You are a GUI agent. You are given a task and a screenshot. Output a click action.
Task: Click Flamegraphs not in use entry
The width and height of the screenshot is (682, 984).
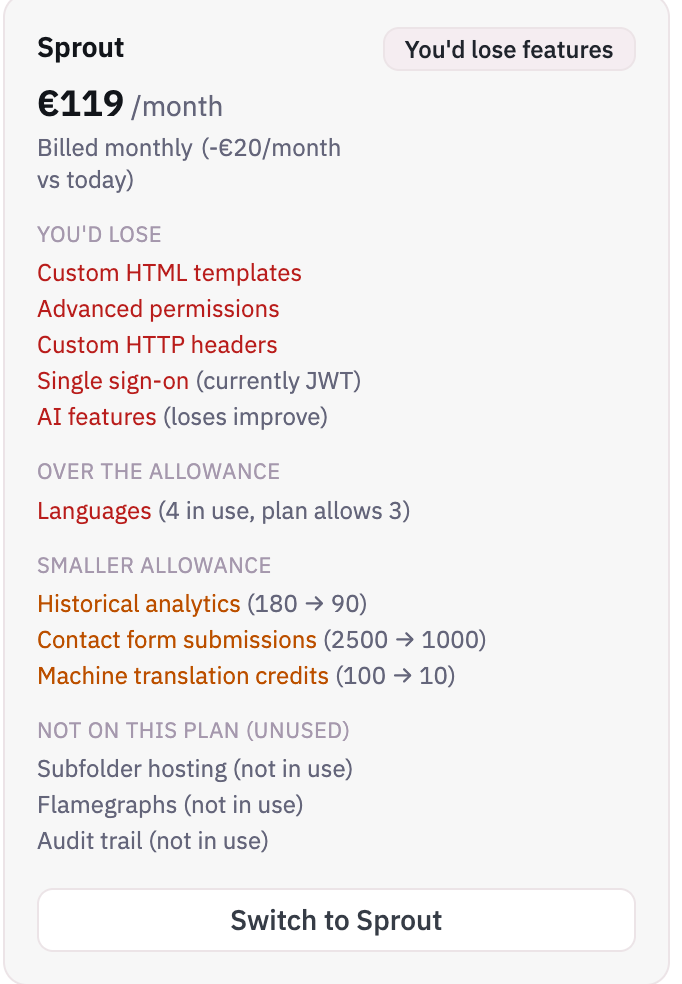(x=170, y=805)
